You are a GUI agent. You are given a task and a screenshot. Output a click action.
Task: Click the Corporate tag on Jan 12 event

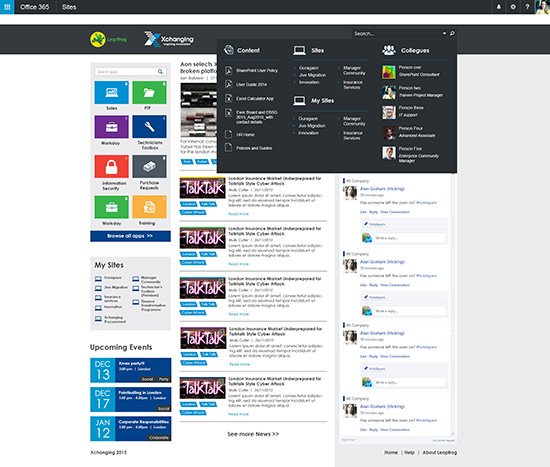(159, 438)
